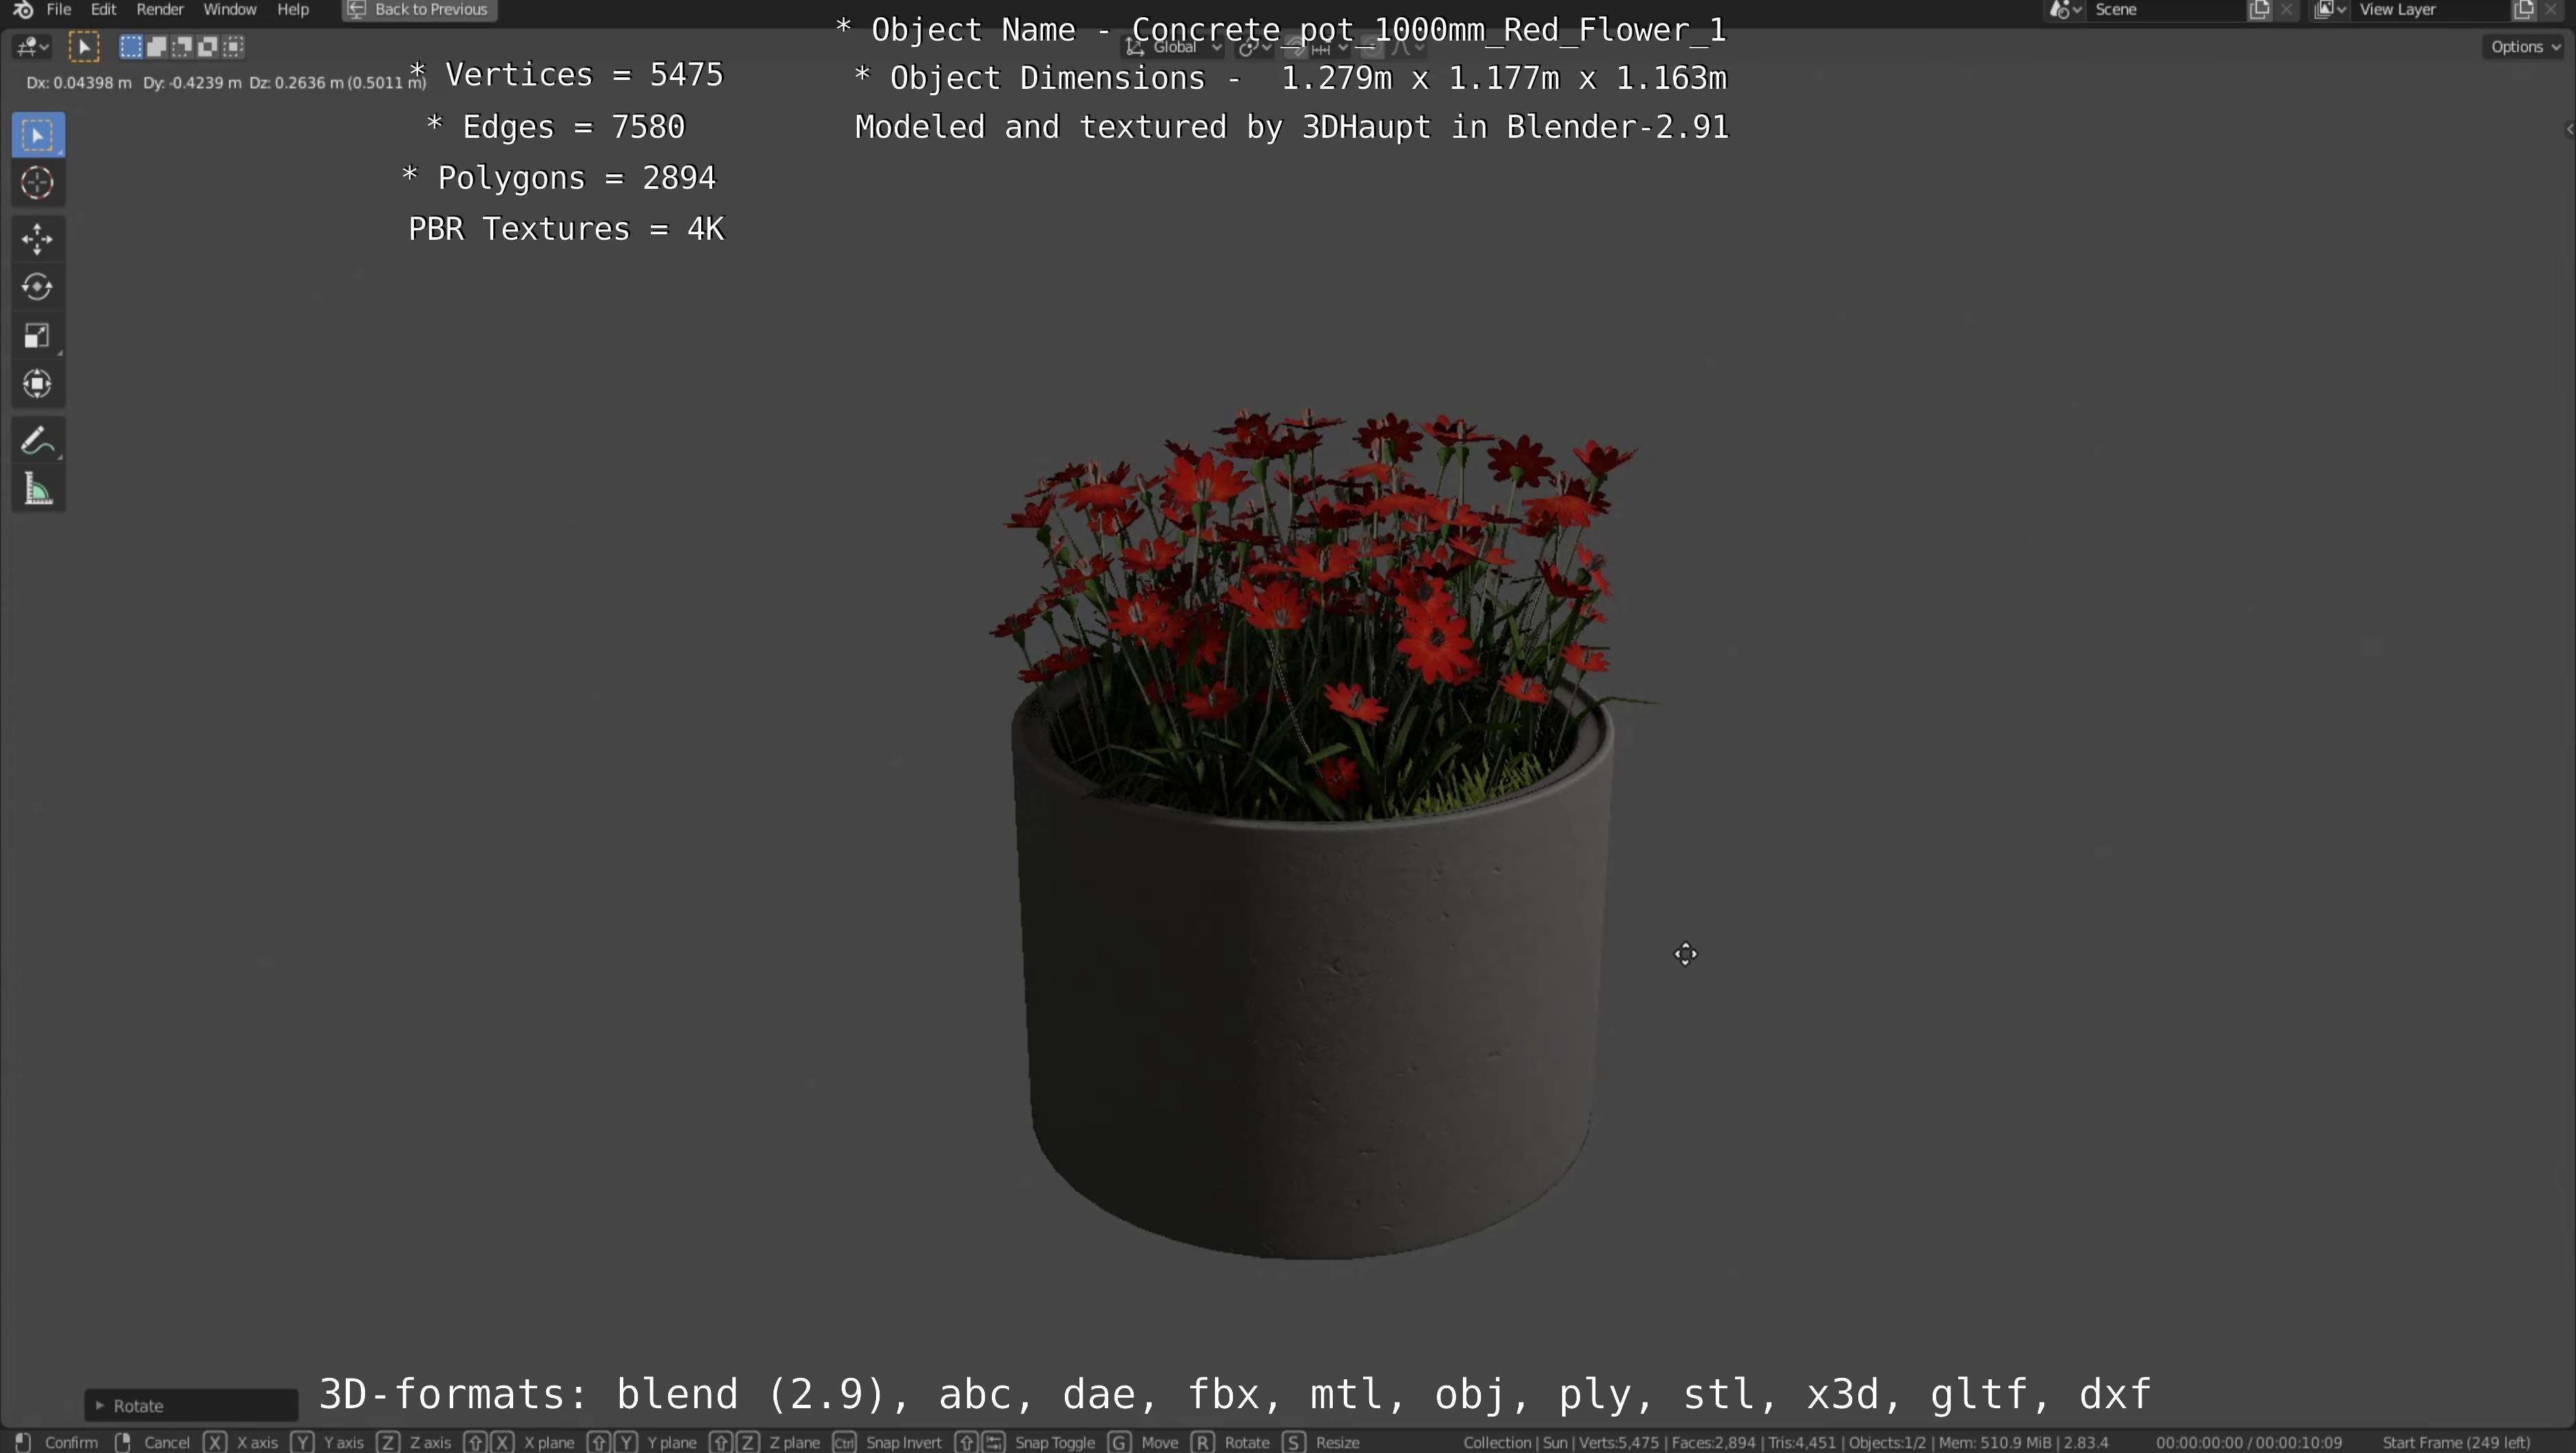Click the Y plane hint label
2576x1453 pixels.
(x=672, y=1442)
